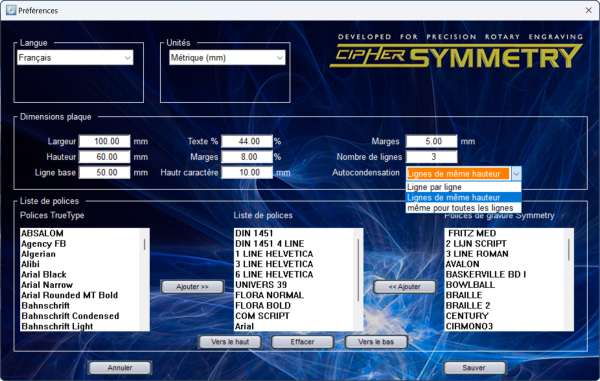Click the Ajouter >> button
Image resolution: width=600 pixels, height=381 pixels.
192,287
